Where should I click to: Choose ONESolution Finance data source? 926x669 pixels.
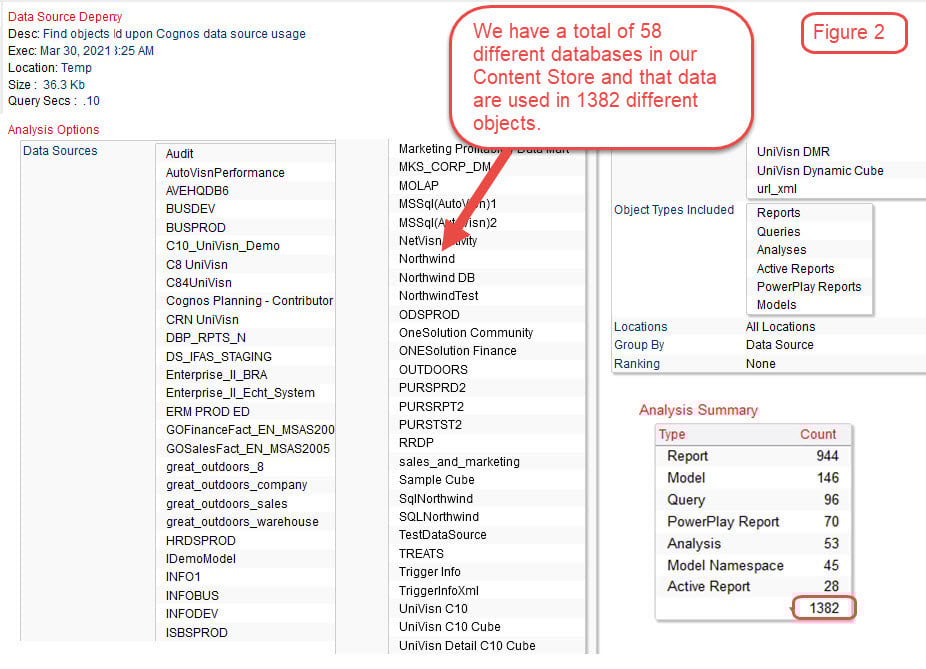tap(458, 351)
